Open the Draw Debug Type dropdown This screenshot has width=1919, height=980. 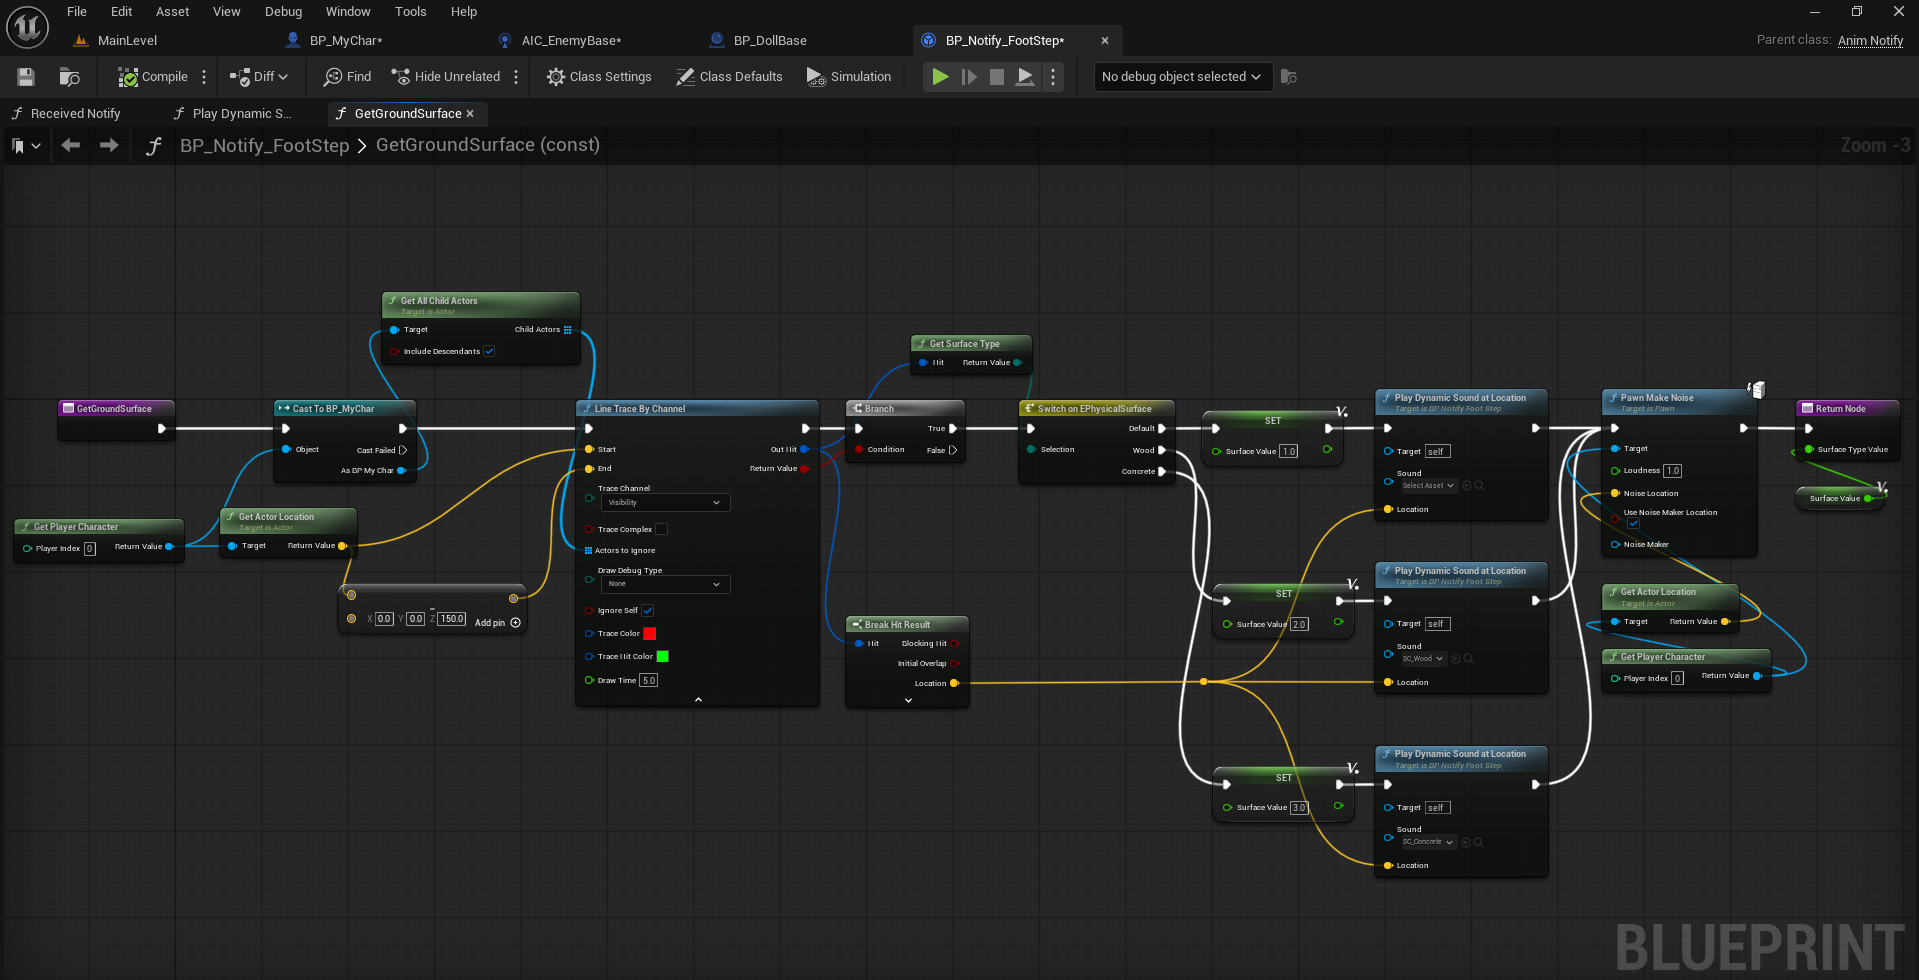pyautogui.click(x=665, y=584)
